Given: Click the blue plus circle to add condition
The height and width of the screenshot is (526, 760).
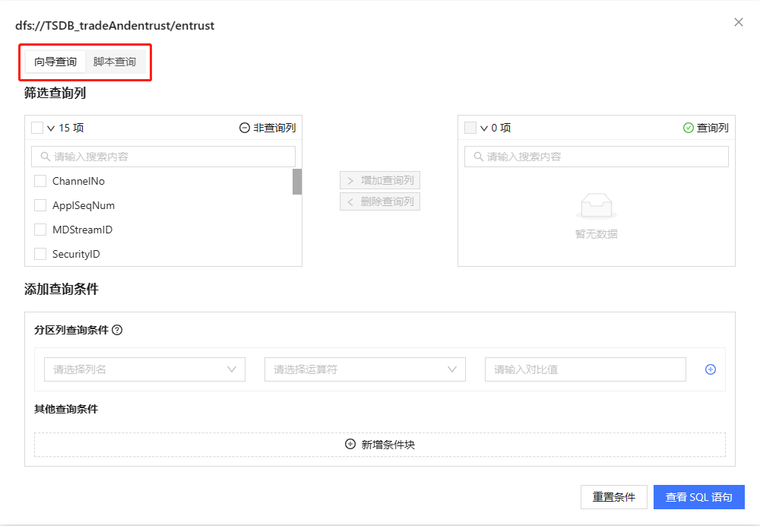Looking at the screenshot, I should click(x=711, y=369).
